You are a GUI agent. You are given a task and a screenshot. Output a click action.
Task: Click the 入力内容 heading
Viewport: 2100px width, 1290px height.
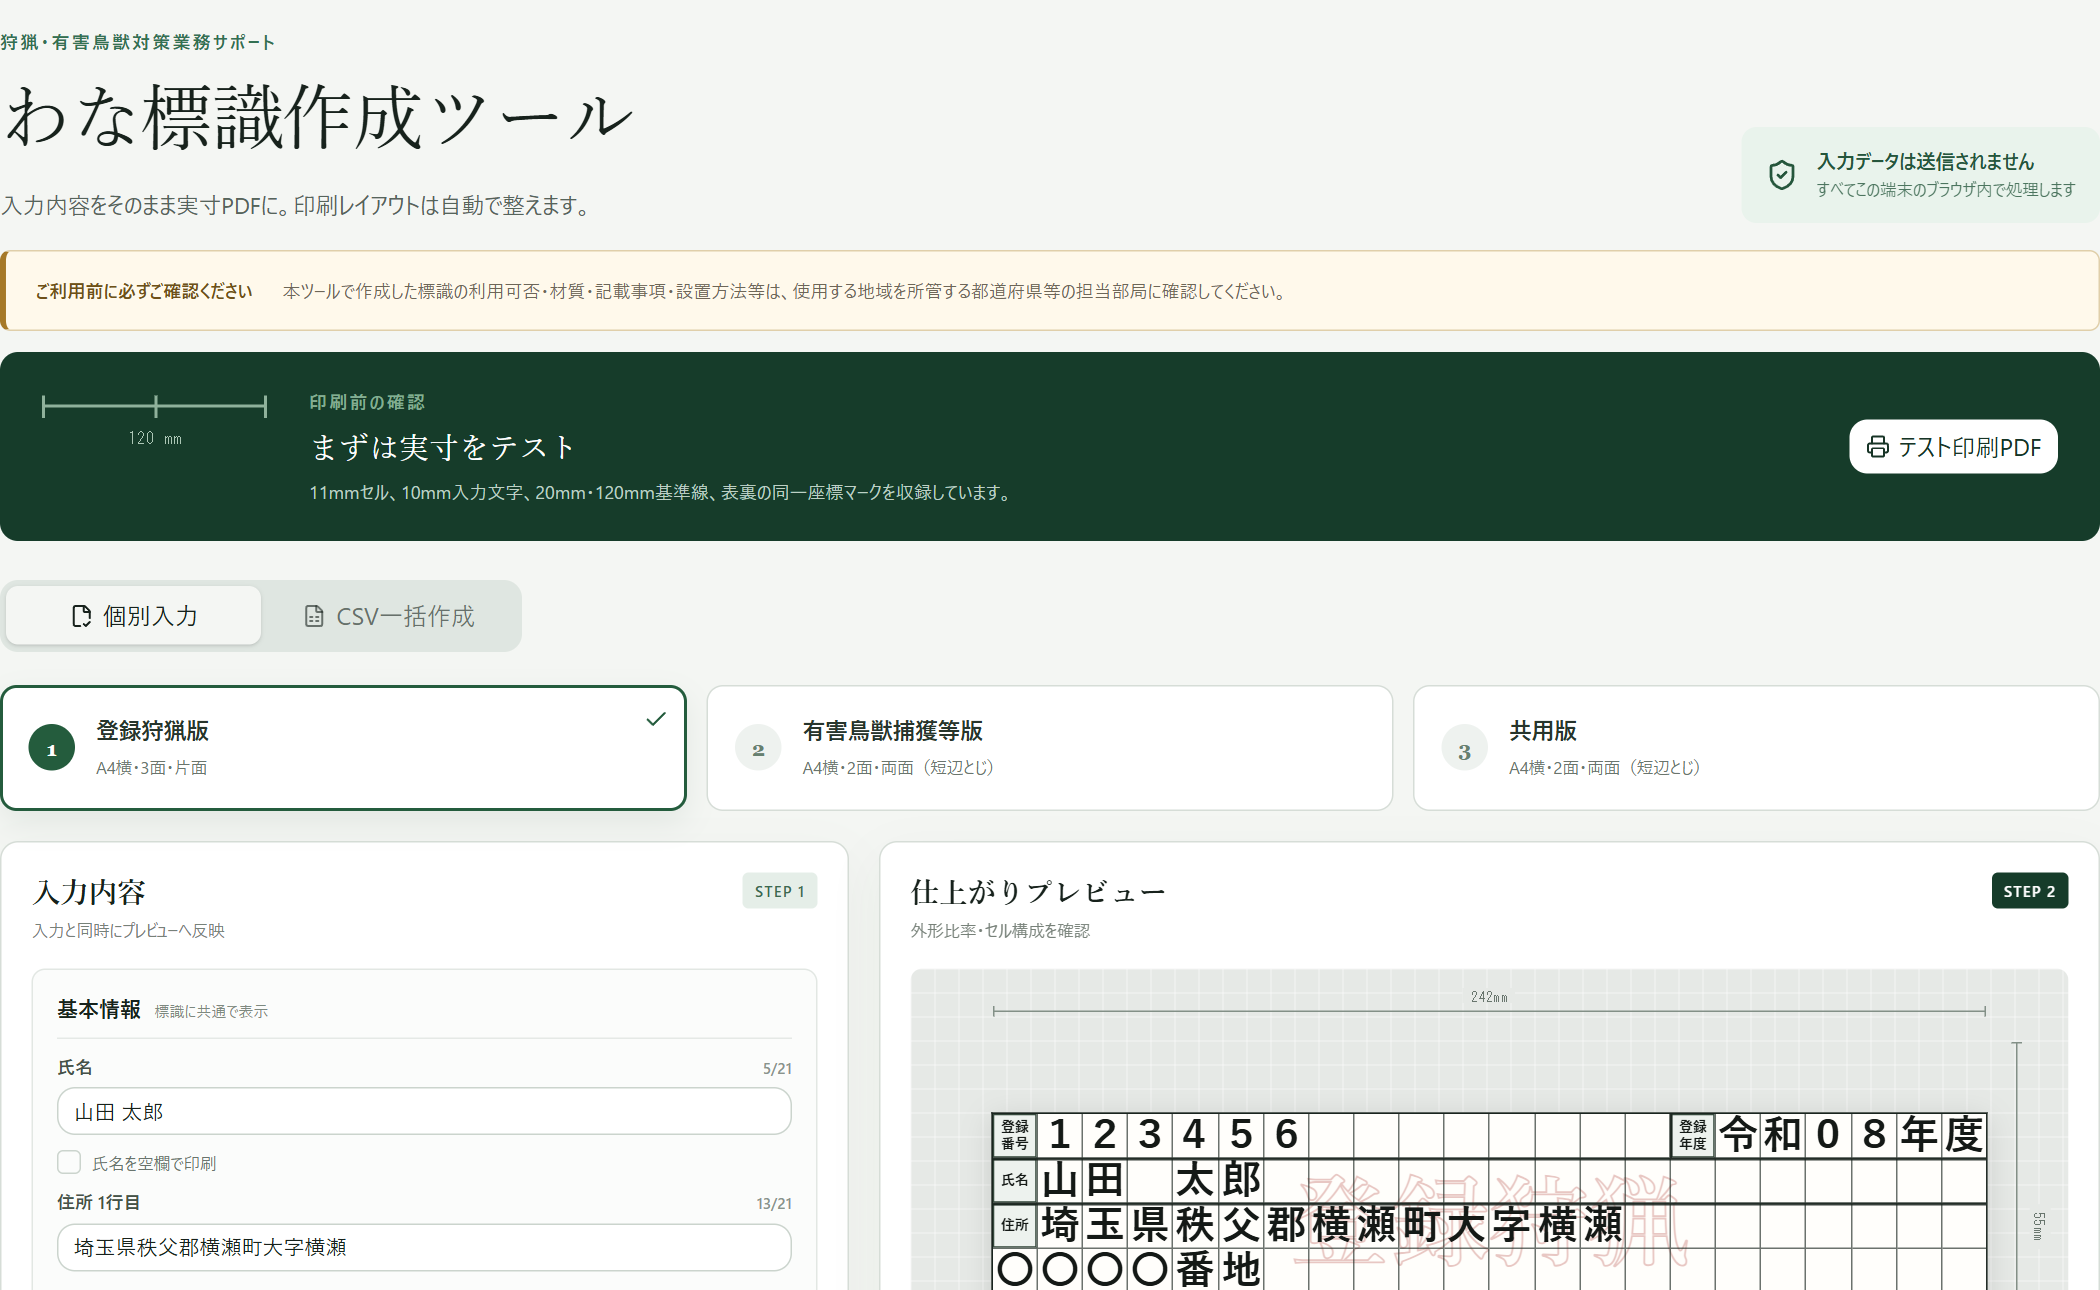(89, 891)
